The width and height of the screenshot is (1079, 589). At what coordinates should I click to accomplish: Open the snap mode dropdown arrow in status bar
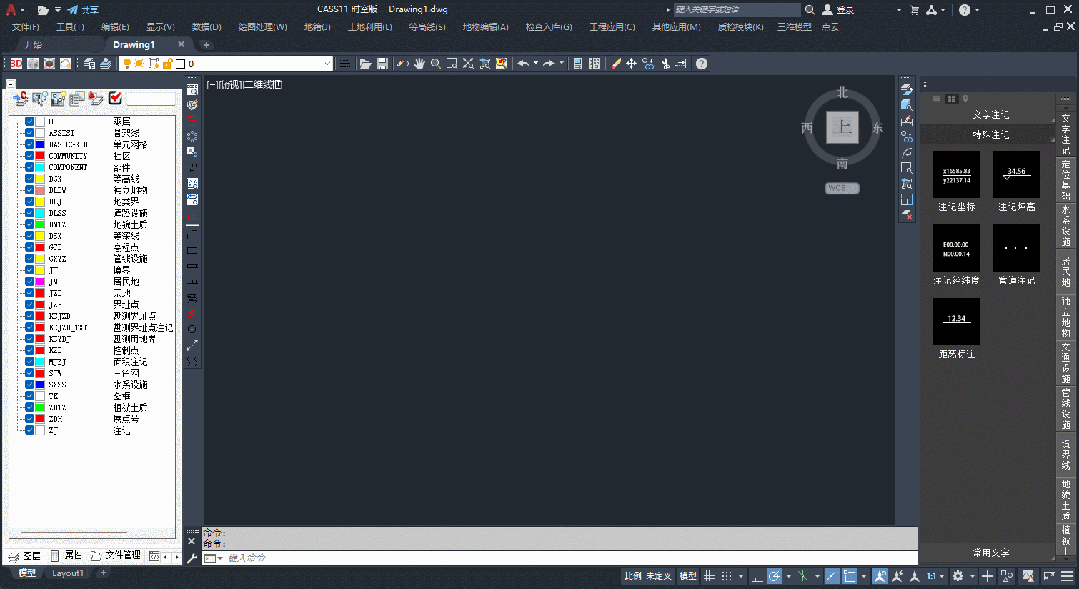click(741, 576)
